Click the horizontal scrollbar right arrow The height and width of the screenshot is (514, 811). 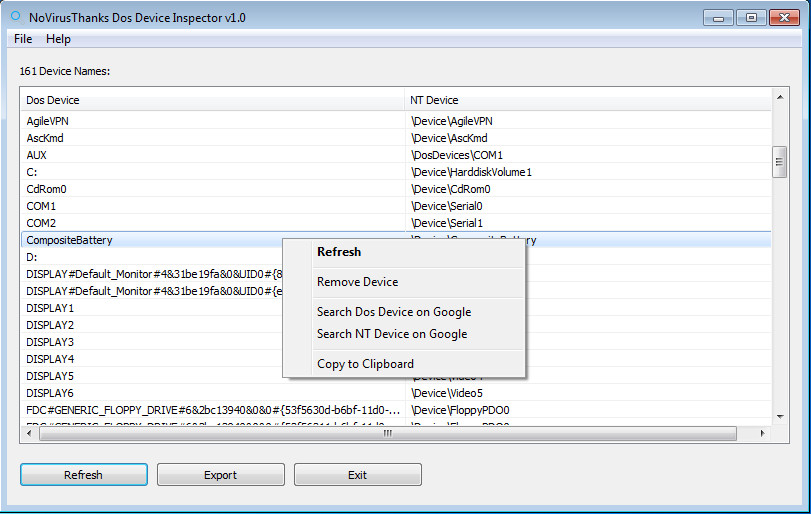[x=762, y=433]
